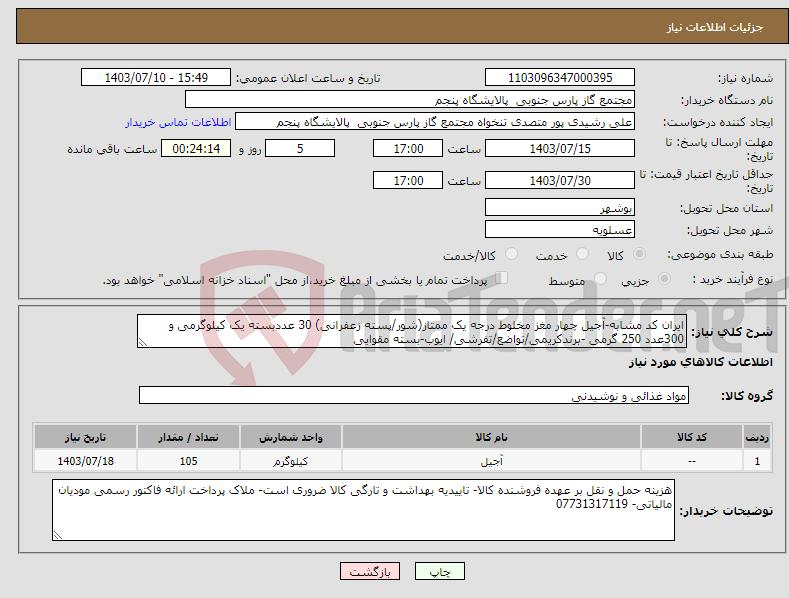This screenshot has width=789, height=598.
Task: Click the کیلوگرم unit cell
Action: tap(290, 461)
